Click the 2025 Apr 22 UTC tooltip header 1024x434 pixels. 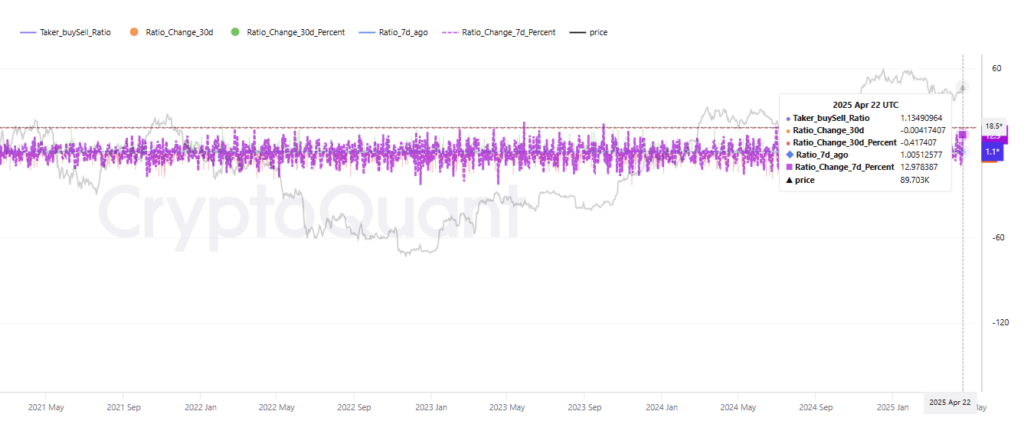tap(865, 104)
